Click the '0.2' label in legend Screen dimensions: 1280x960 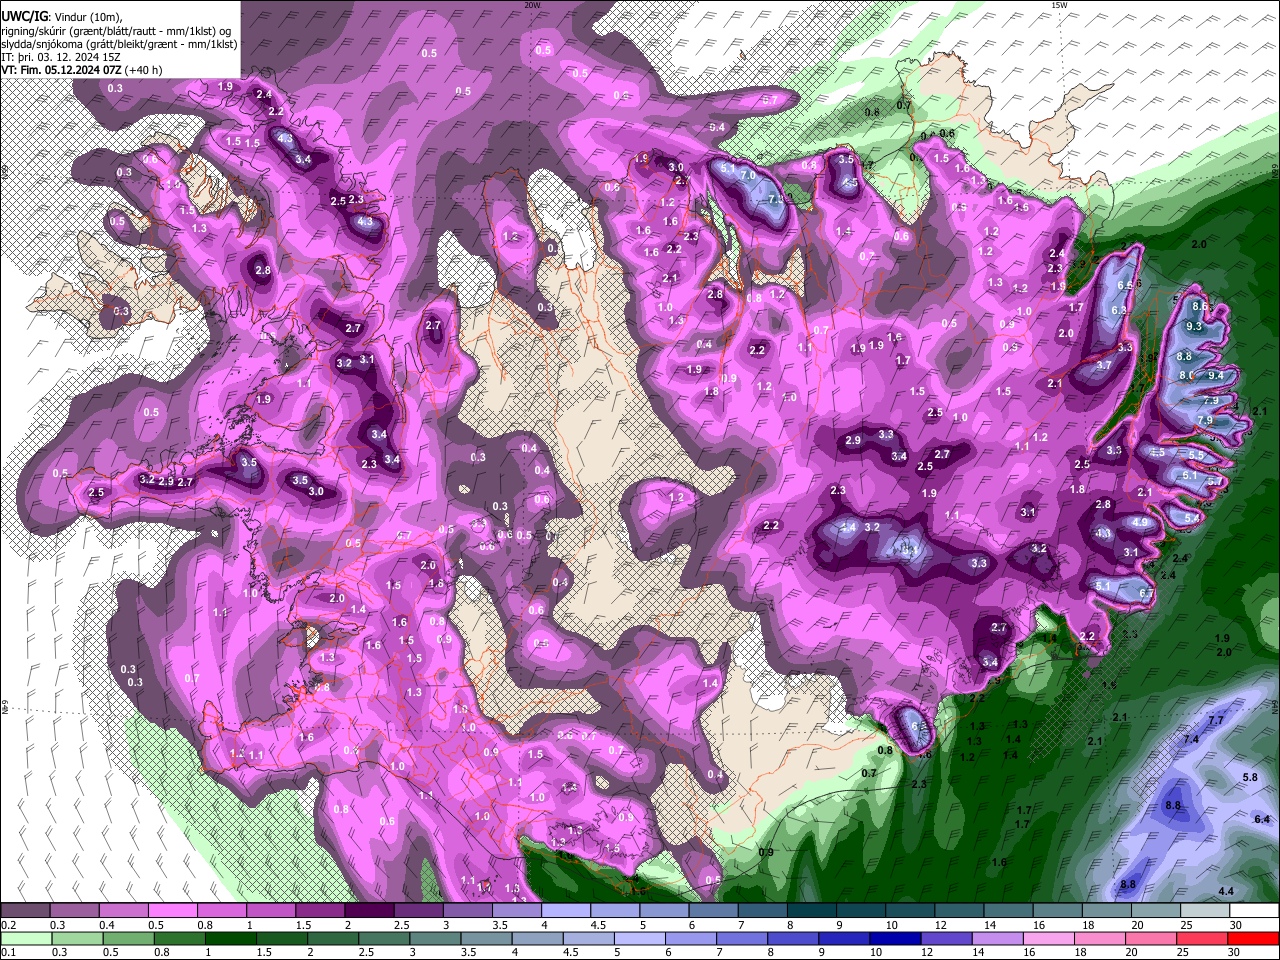[x=8, y=925]
